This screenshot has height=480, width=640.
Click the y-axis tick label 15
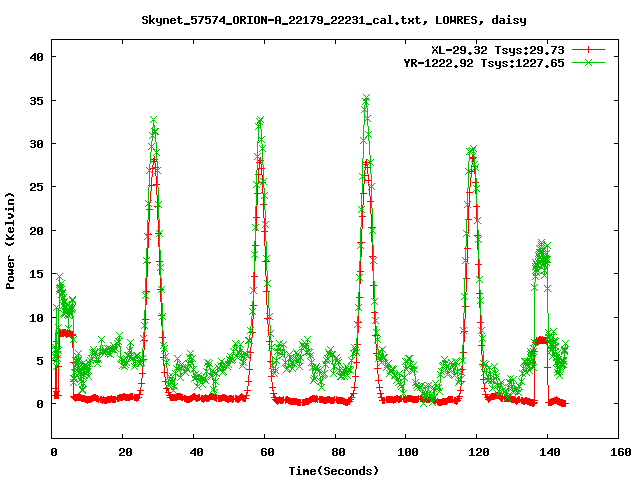coord(37,274)
